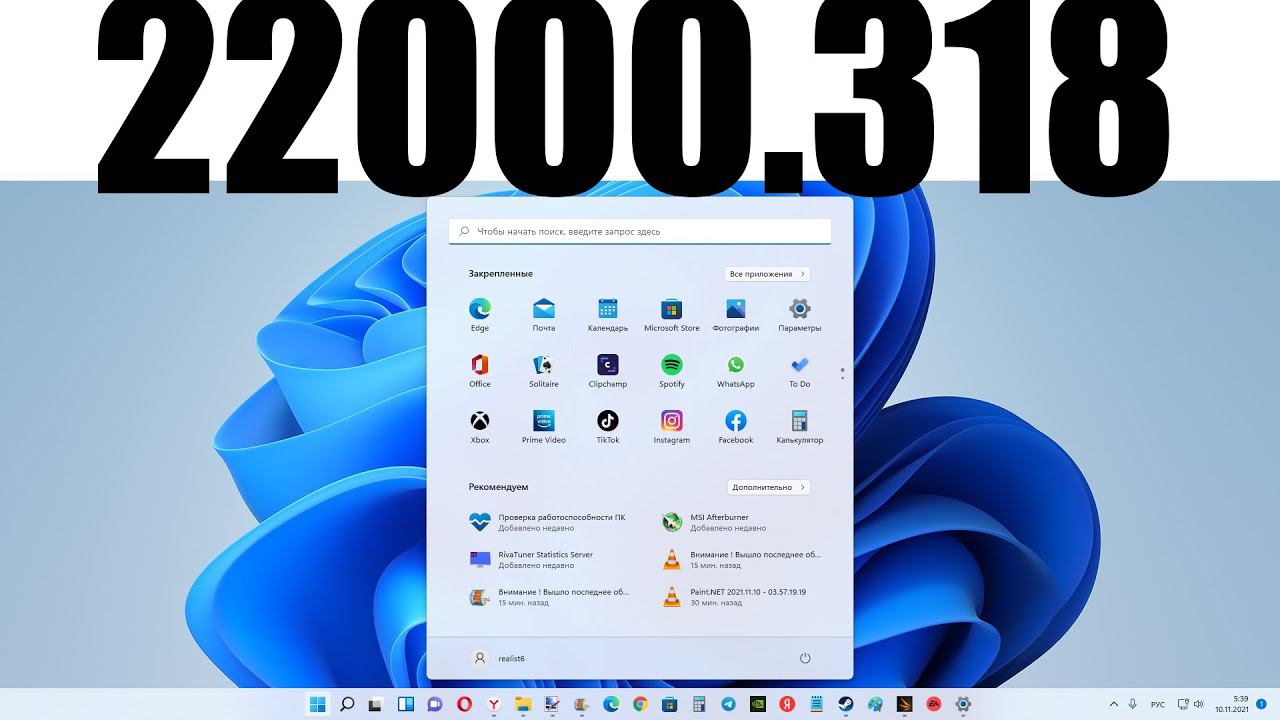This screenshot has width=1280, height=720.
Task: Launch WhatsApp from pinned apps
Action: pos(736,370)
